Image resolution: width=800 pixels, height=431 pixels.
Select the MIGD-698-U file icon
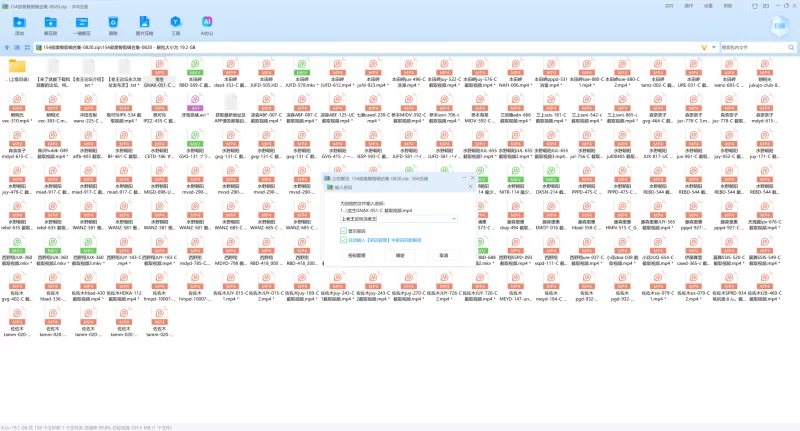[160, 173]
